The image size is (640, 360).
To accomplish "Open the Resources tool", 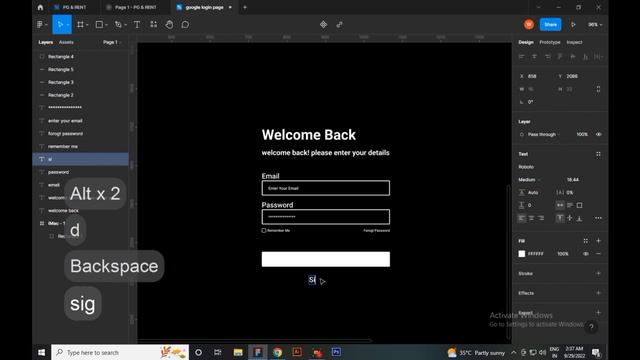I will [153, 24].
